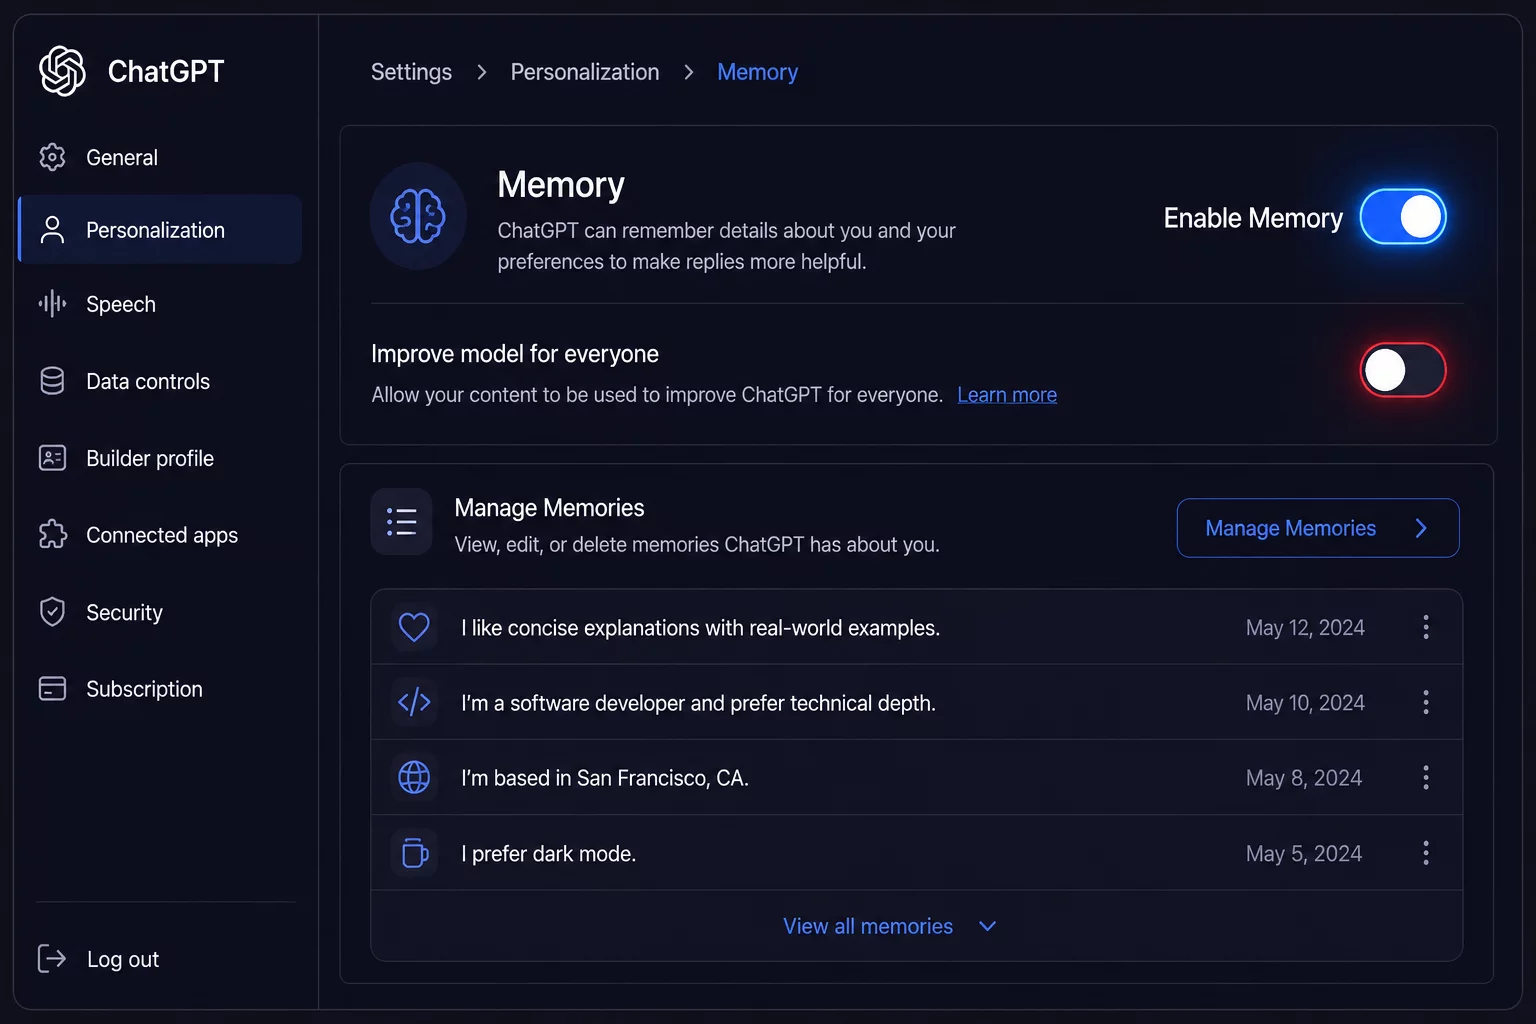1536x1024 pixels.
Task: Select memory "I'm a software developer and prefer technical depth."
Action: [x=917, y=702]
